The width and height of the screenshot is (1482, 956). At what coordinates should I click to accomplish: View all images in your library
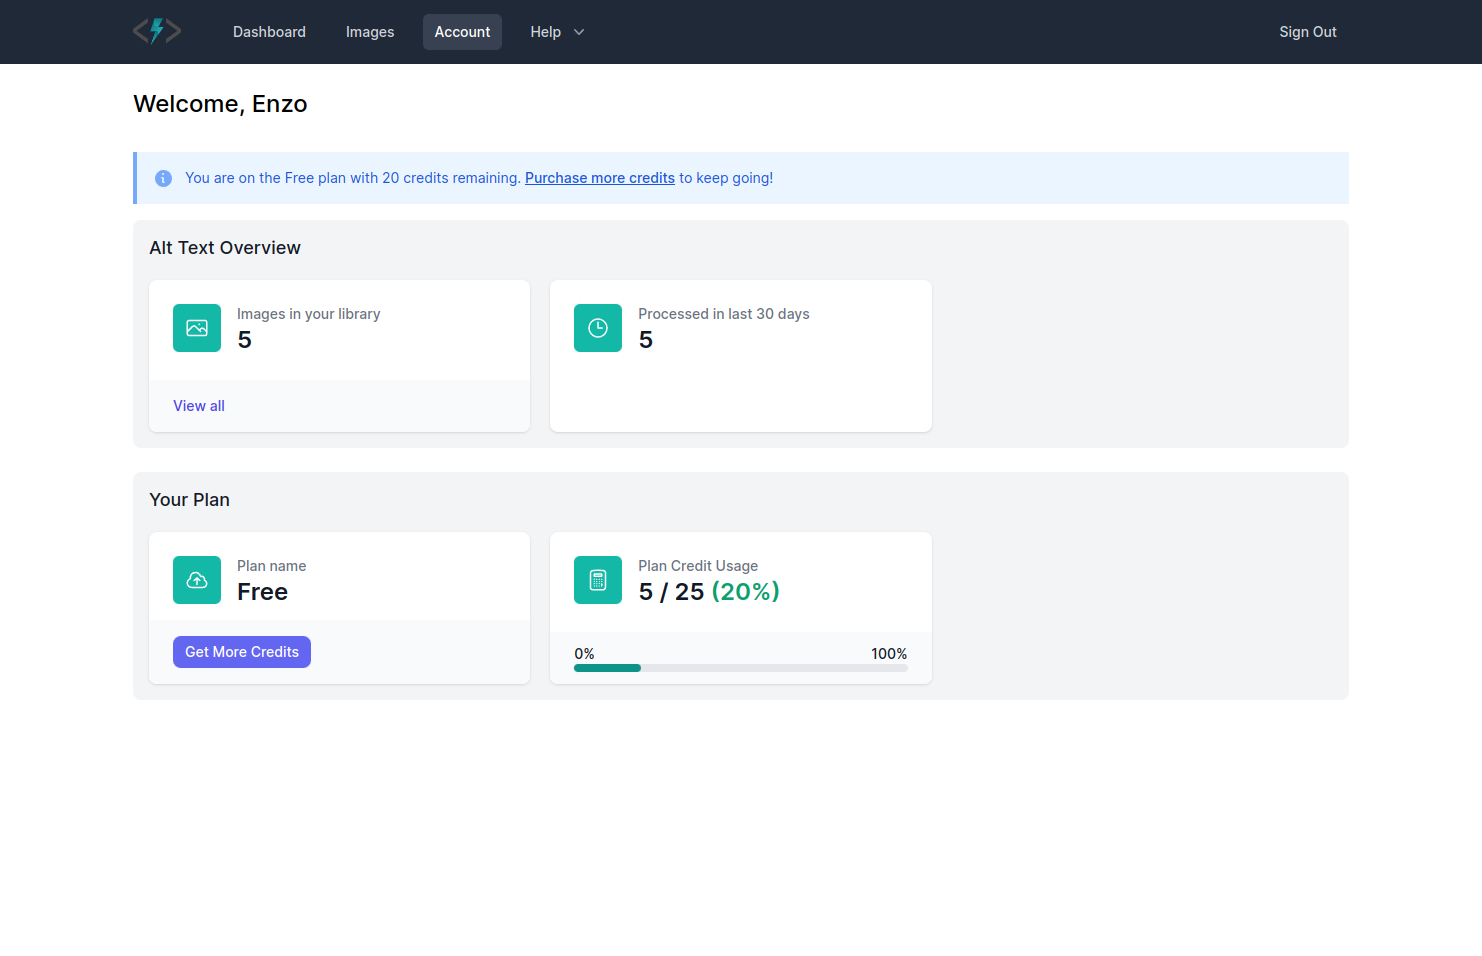click(x=199, y=406)
